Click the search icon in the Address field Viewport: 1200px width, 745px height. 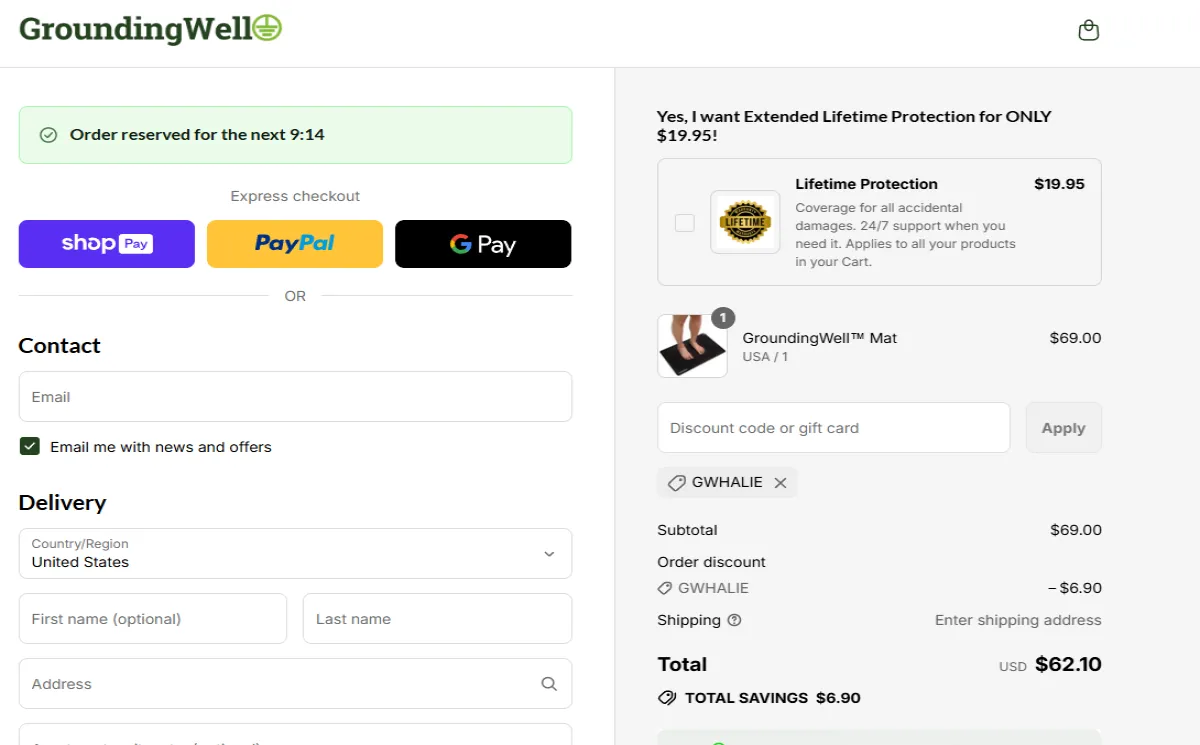click(548, 683)
